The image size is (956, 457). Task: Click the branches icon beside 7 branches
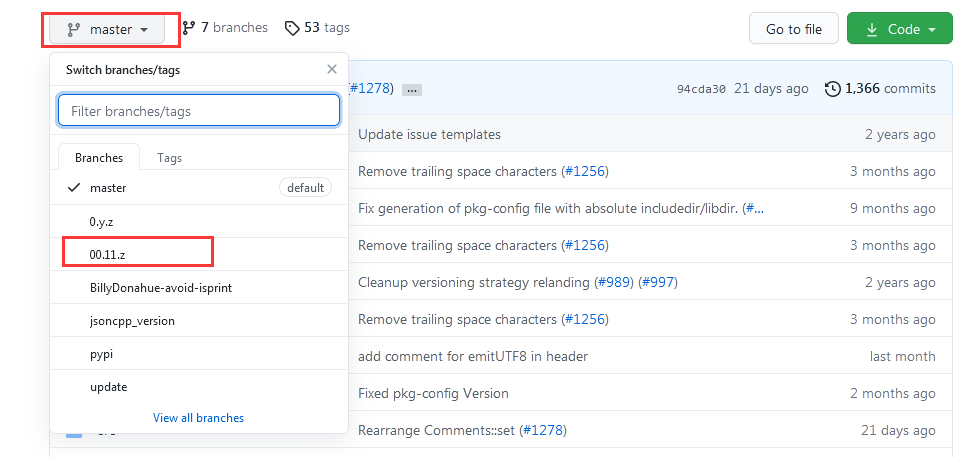pos(188,28)
